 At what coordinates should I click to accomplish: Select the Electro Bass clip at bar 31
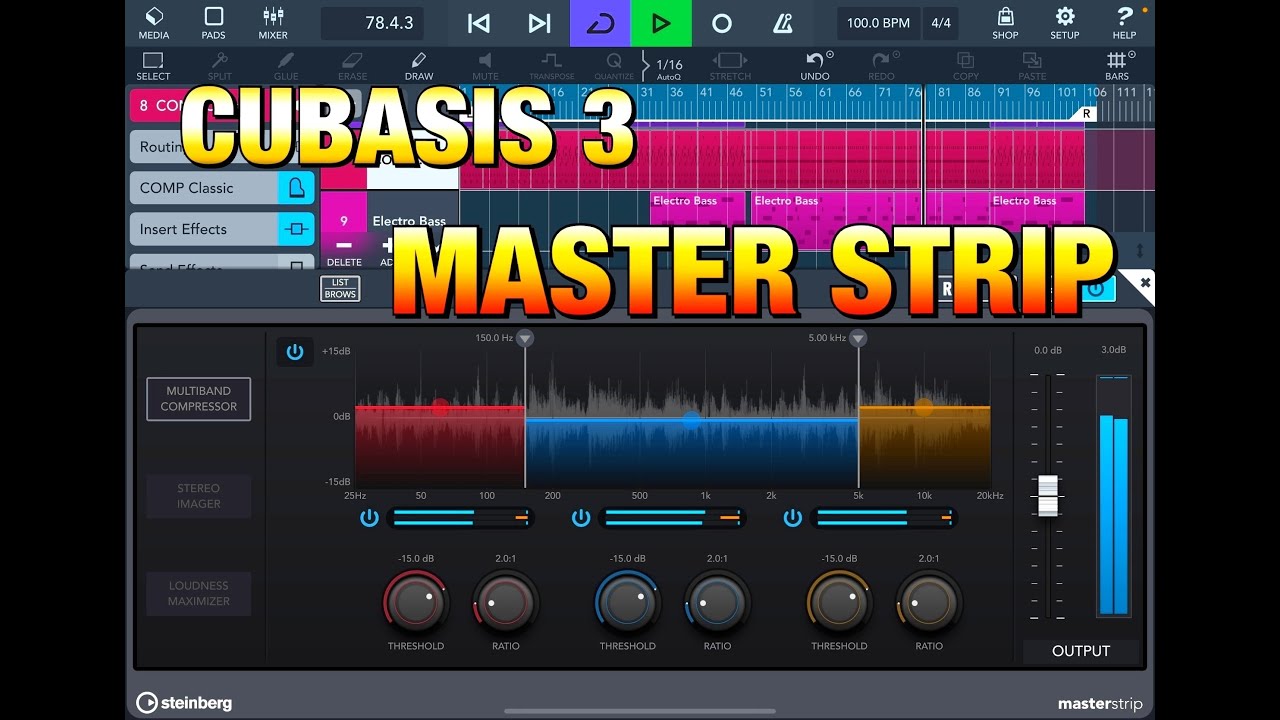point(698,221)
